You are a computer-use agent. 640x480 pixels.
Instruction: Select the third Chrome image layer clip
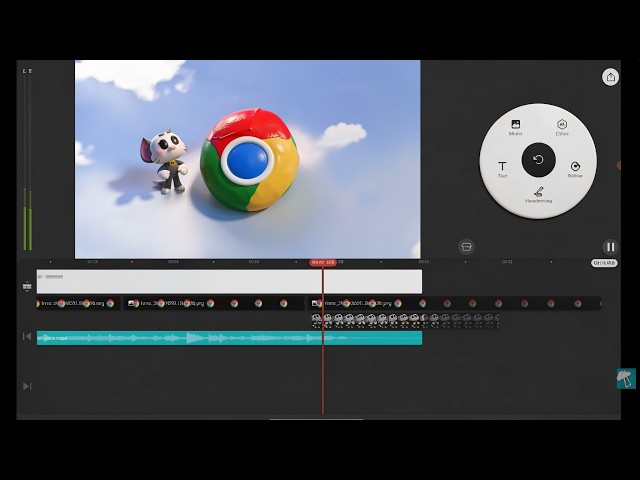click(454, 303)
